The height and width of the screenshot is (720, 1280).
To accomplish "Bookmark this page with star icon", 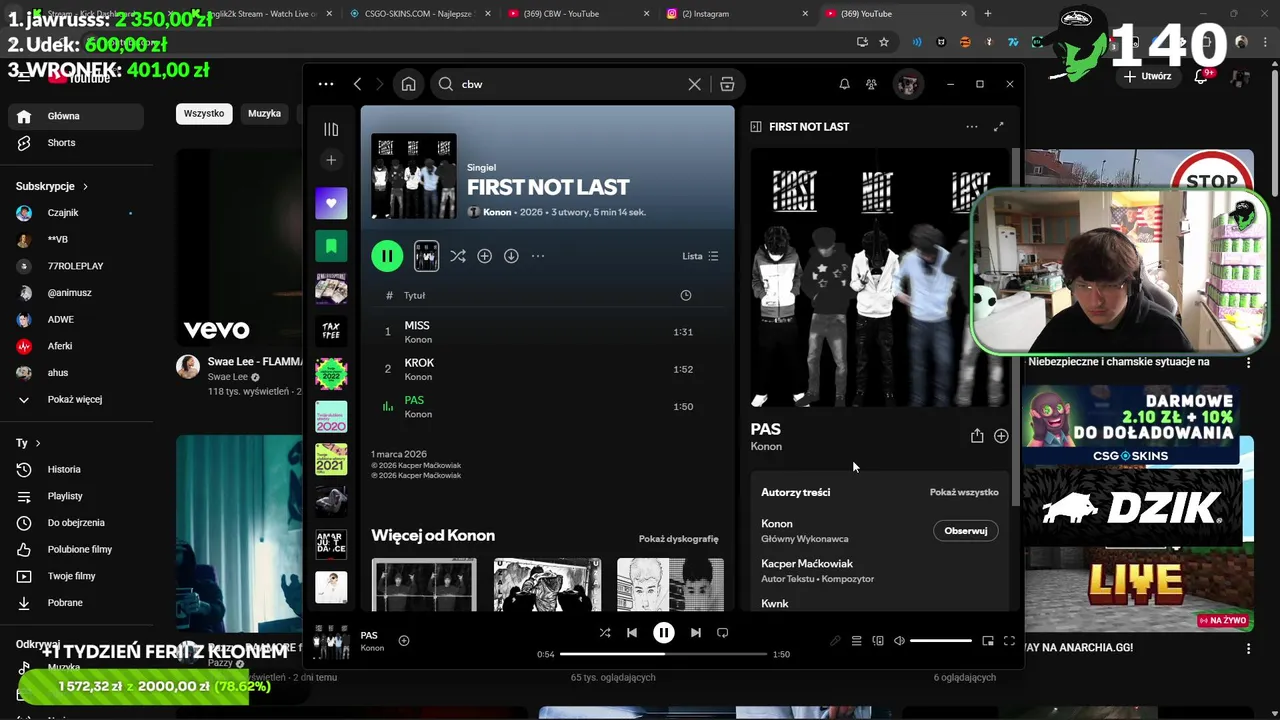I will (x=884, y=42).
